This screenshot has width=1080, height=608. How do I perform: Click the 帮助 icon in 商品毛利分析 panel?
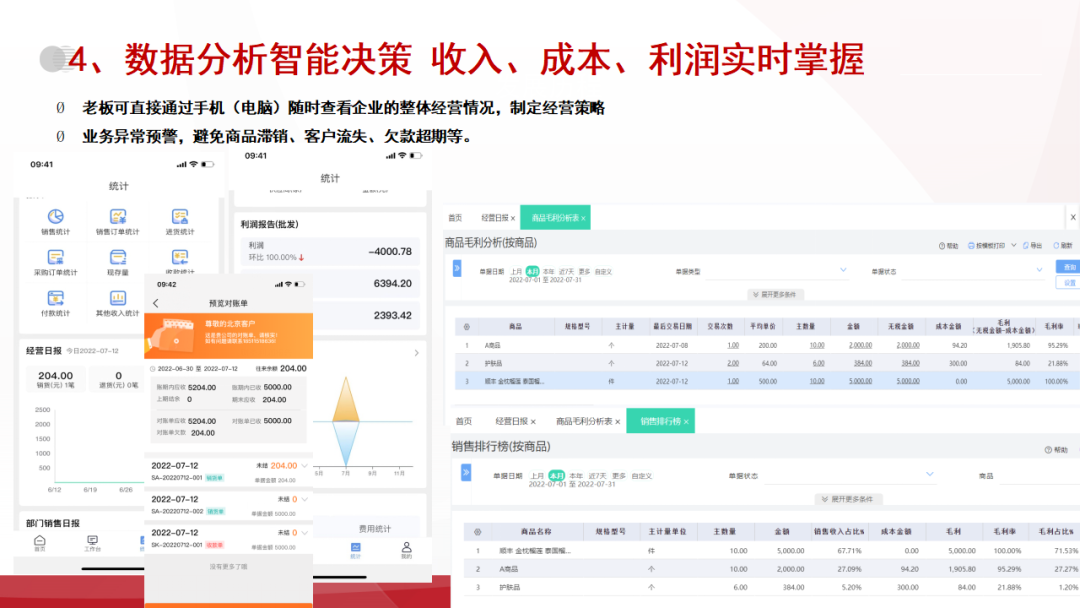(942, 246)
